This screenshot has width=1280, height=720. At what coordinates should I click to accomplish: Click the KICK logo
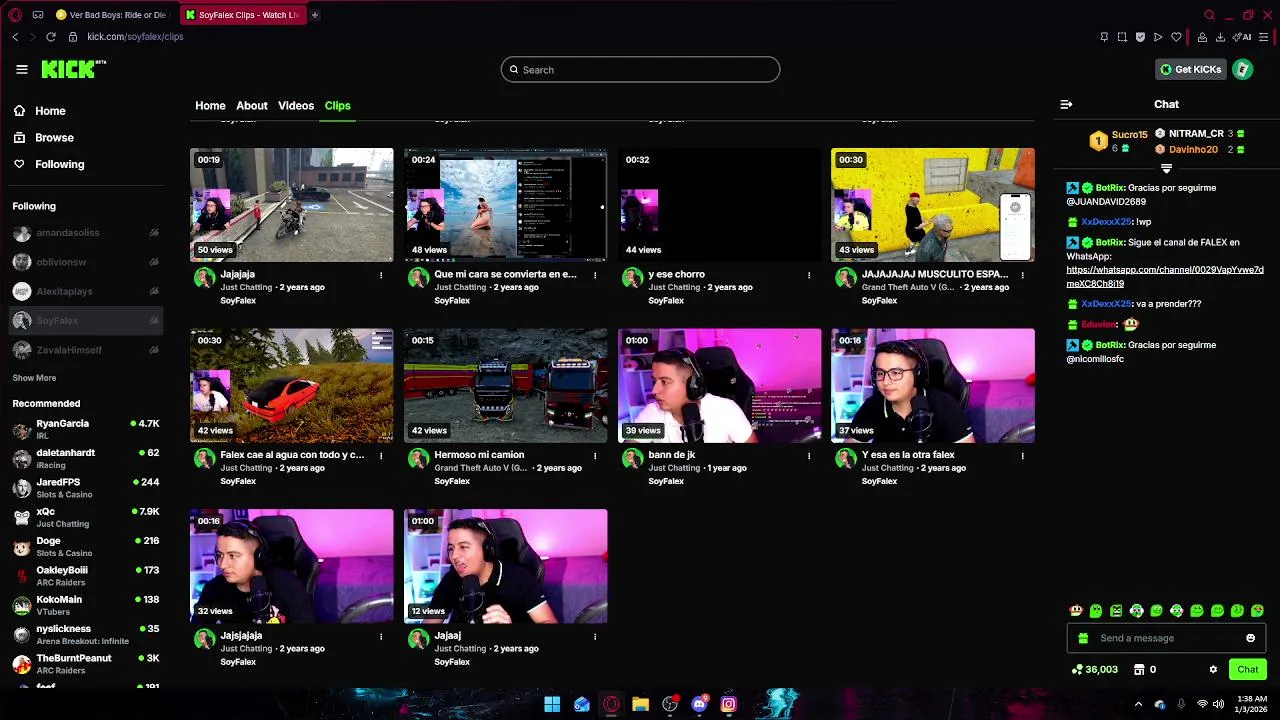coord(73,69)
